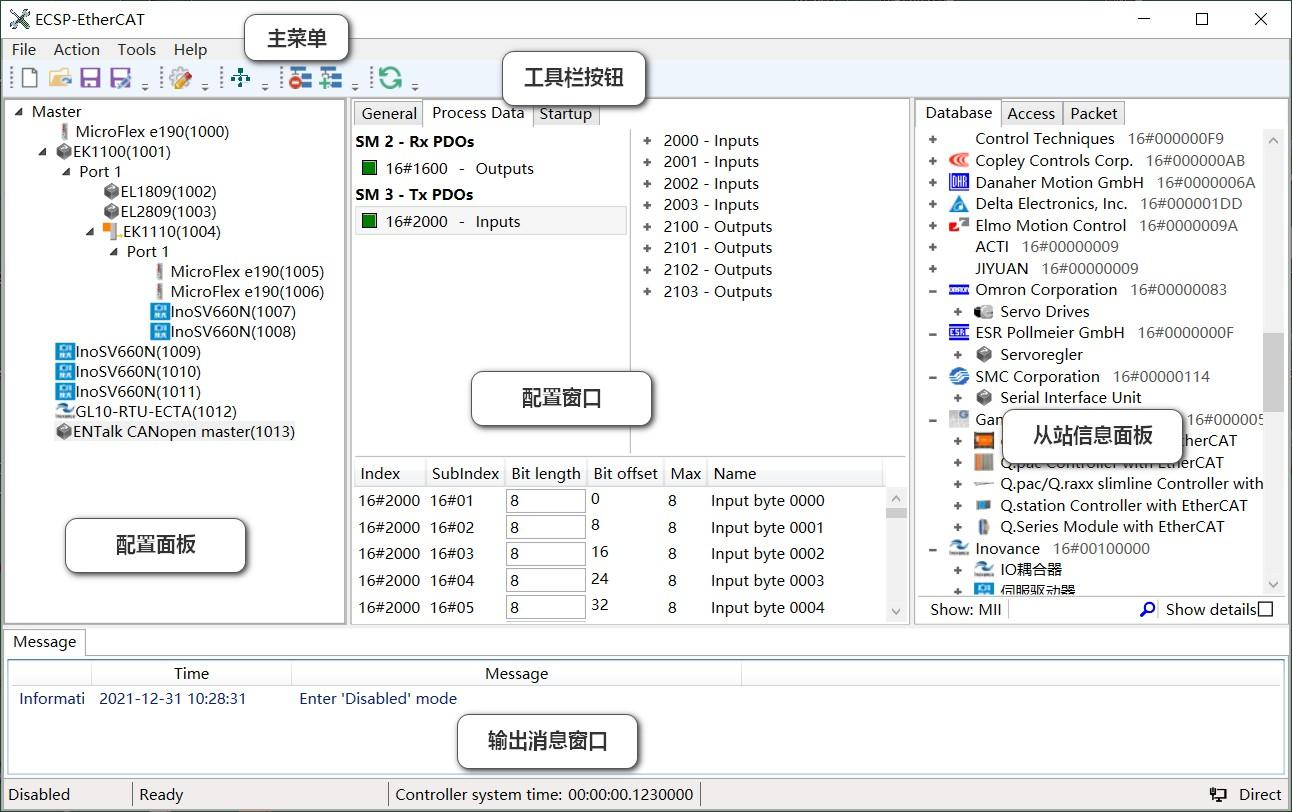Click the Copley Controls Corp. vendor logo

click(959, 161)
